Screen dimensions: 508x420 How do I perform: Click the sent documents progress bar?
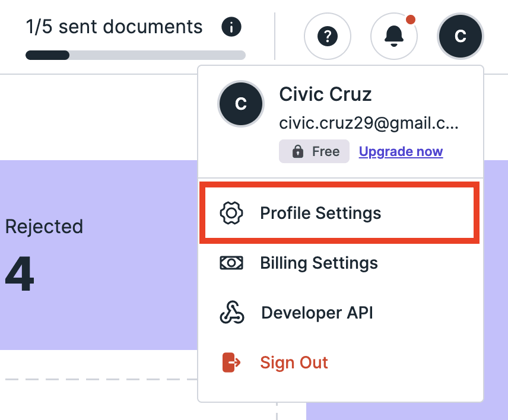(x=136, y=55)
